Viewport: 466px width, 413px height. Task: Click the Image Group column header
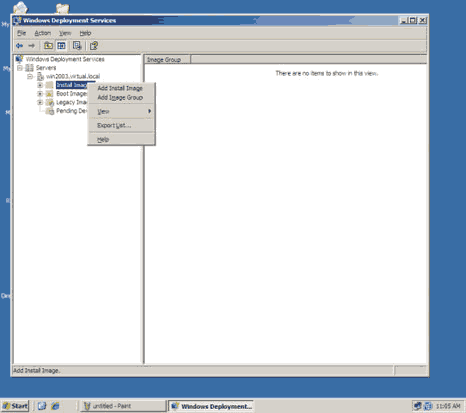point(168,60)
